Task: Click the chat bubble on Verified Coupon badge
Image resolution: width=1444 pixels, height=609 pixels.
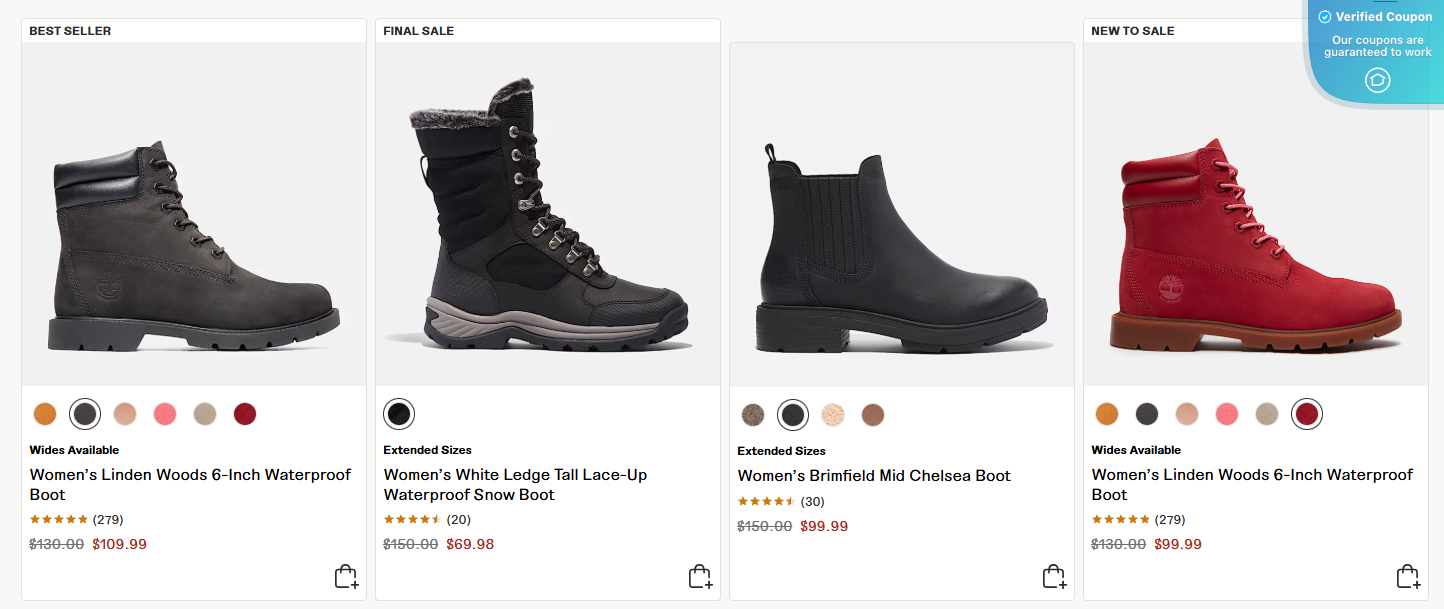Action: pyautogui.click(x=1377, y=80)
